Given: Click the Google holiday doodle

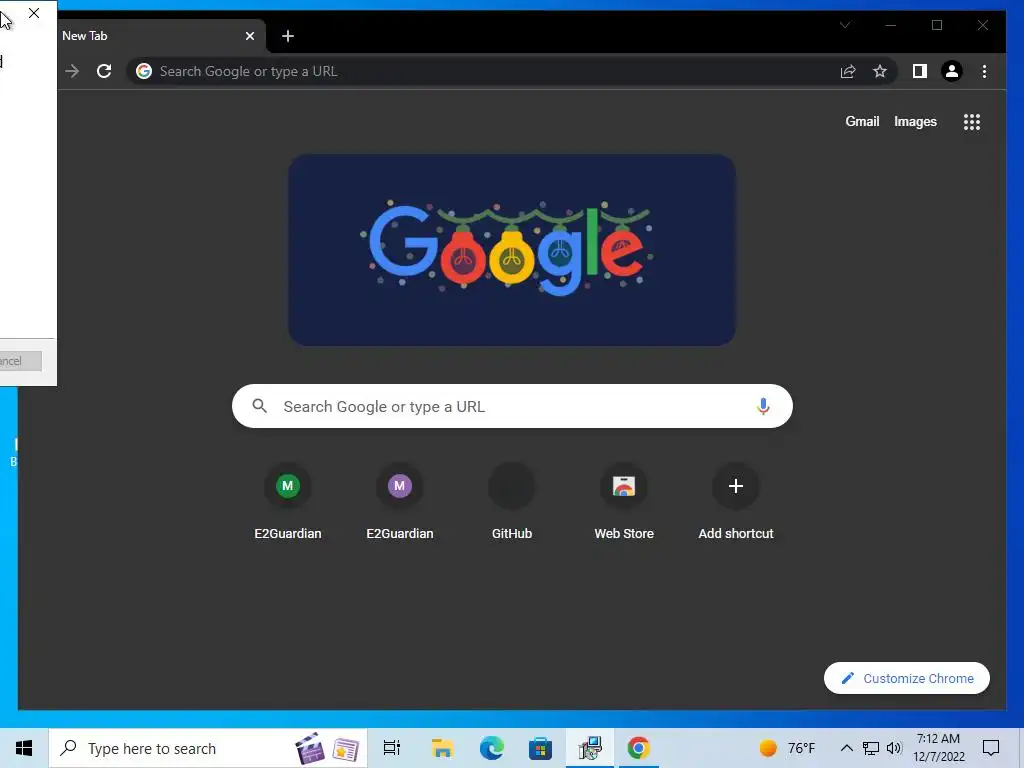Looking at the screenshot, I should [x=512, y=249].
